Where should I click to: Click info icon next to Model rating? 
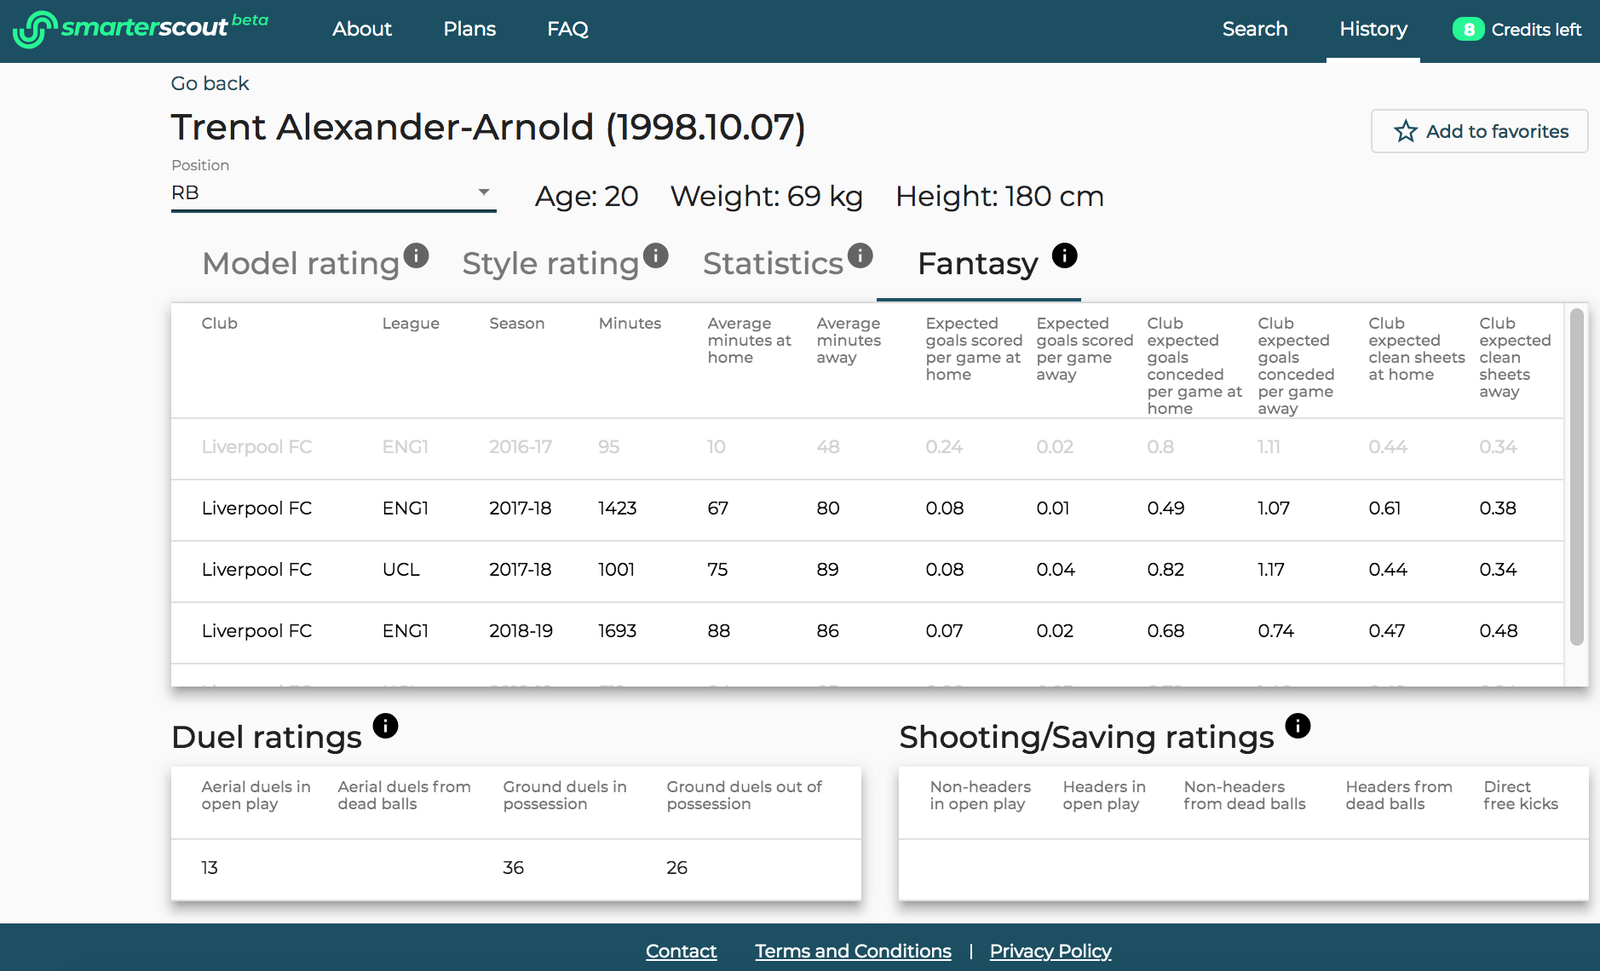point(416,256)
